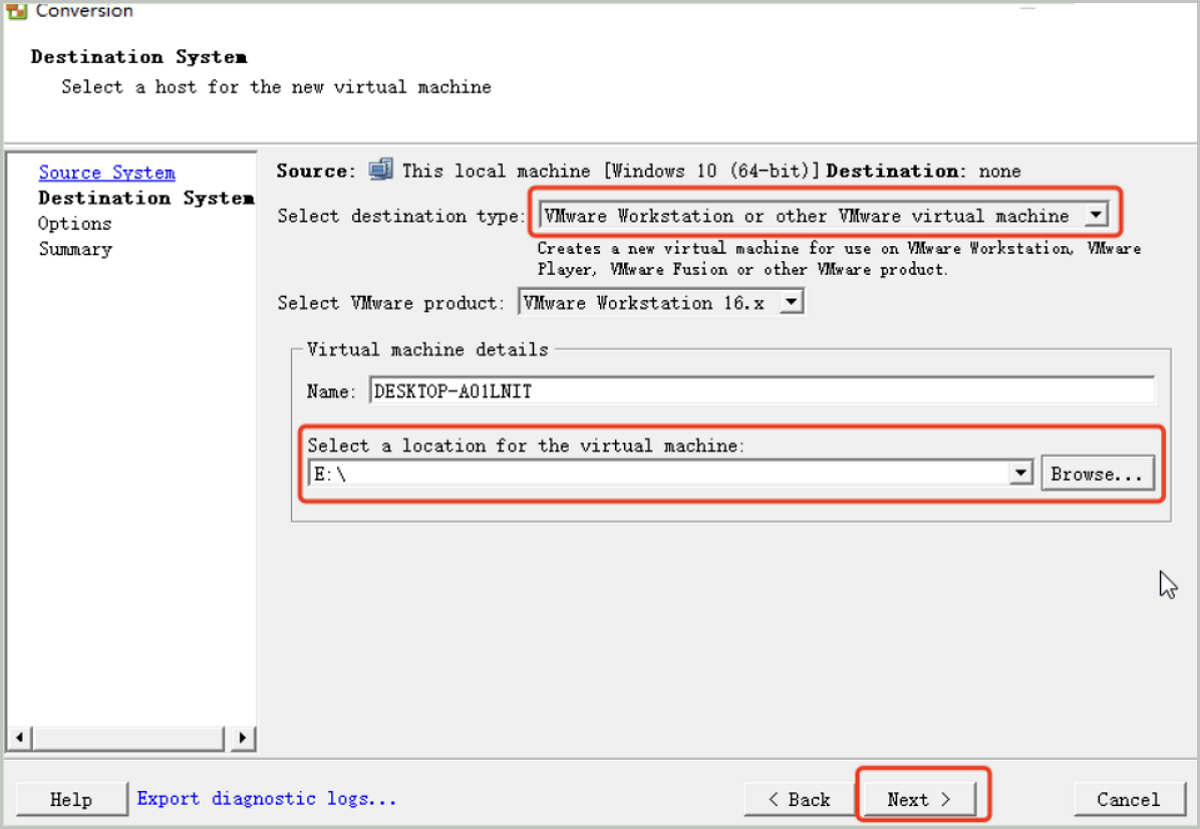Click 'Select a host for the new virtual machine' text

coord(276,87)
